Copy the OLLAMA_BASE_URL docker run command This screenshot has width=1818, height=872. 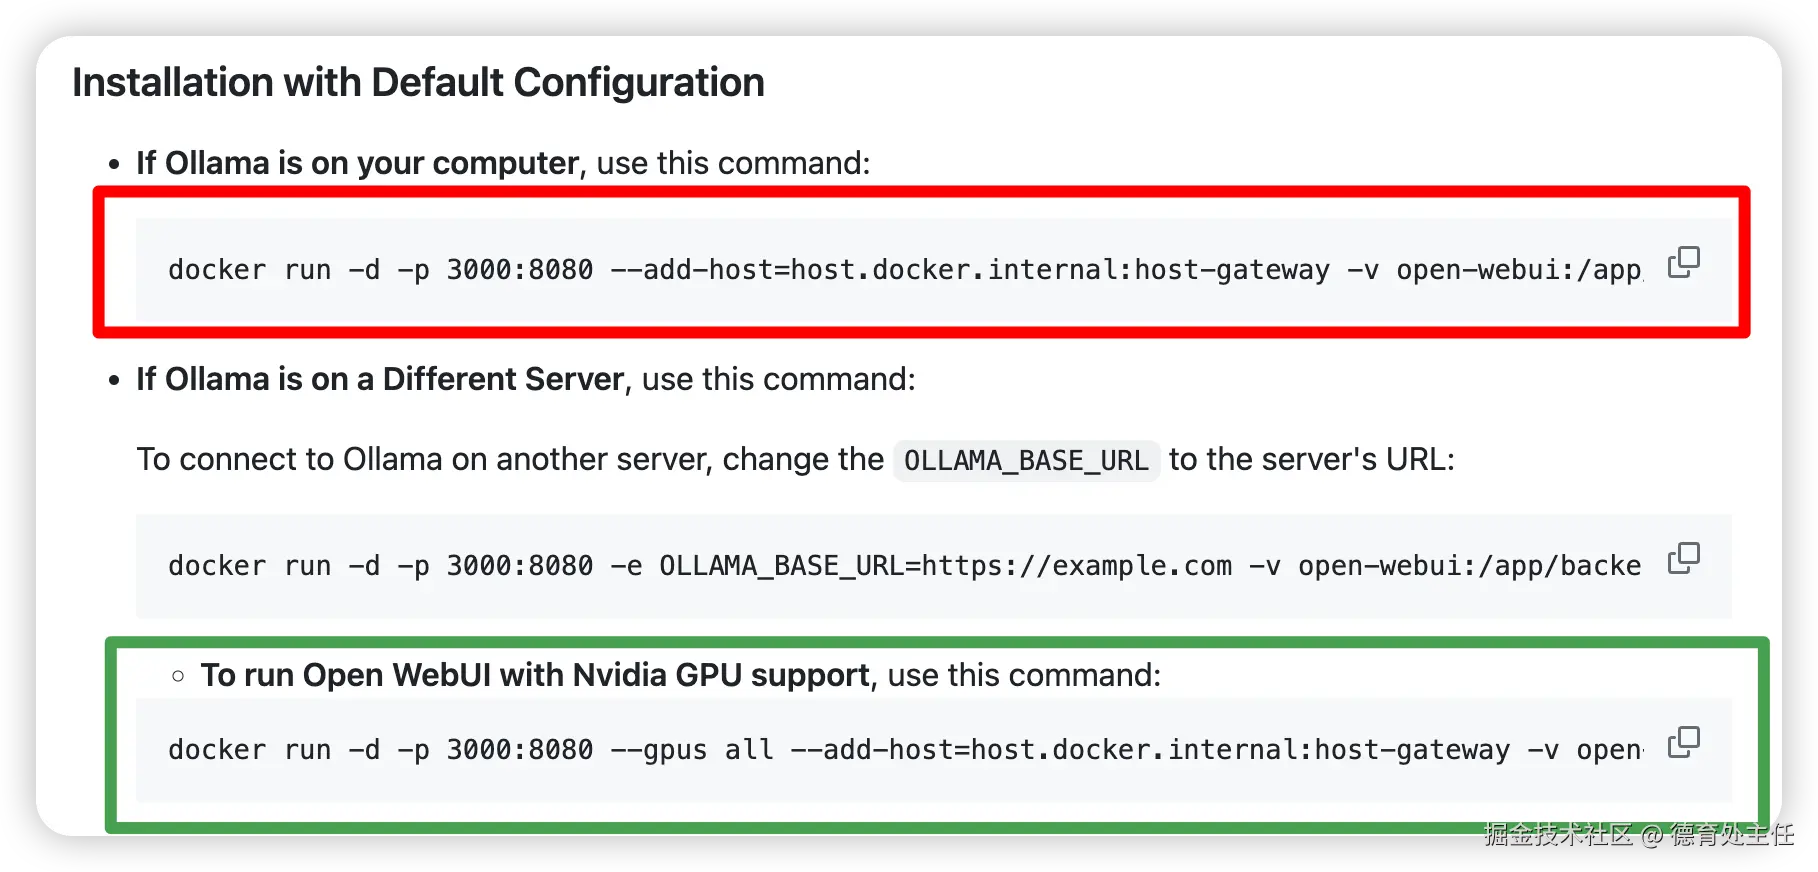[1683, 558]
